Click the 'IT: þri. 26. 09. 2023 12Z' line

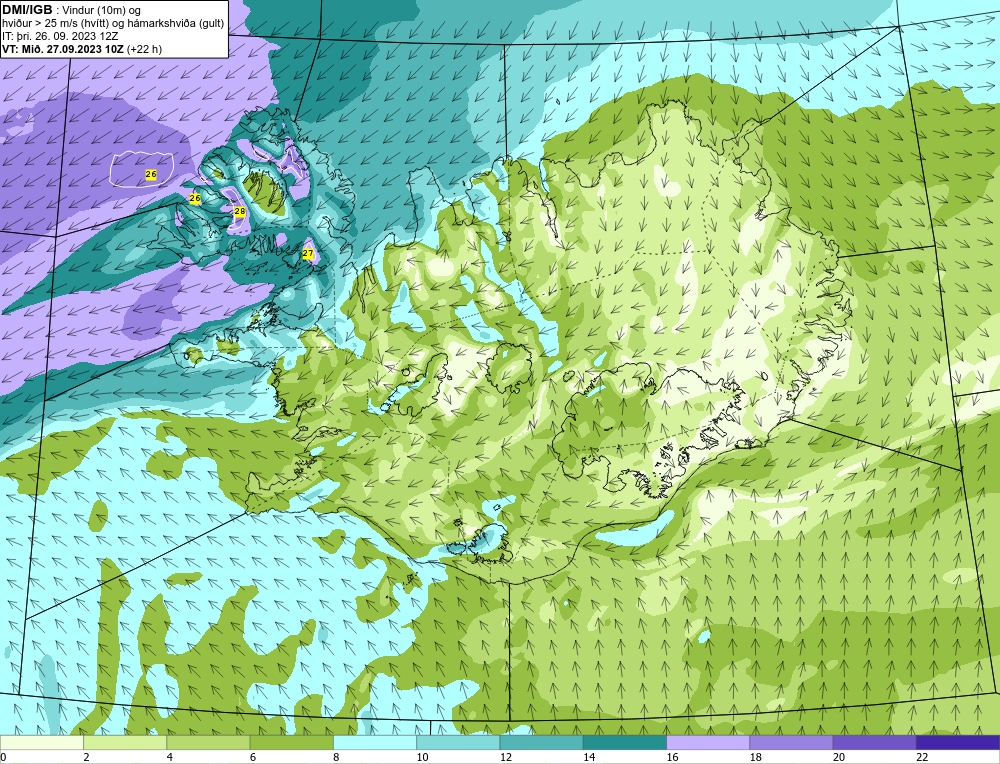[x=60, y=36]
